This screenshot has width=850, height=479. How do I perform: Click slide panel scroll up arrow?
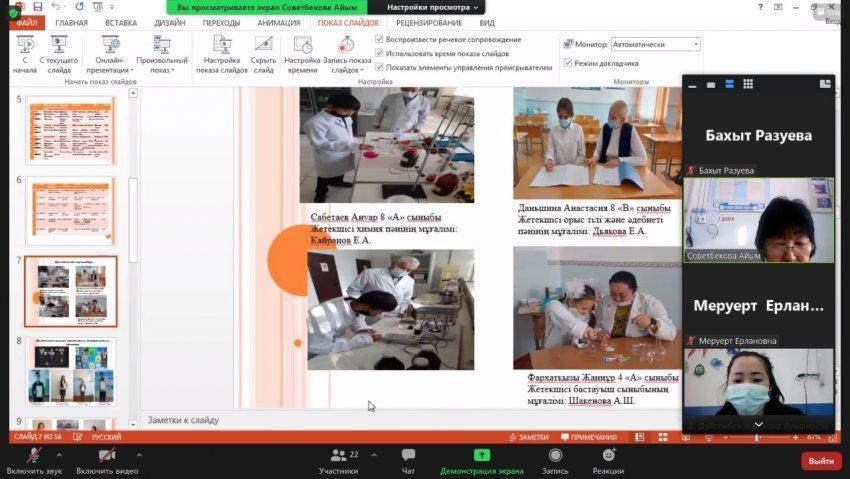click(x=133, y=93)
